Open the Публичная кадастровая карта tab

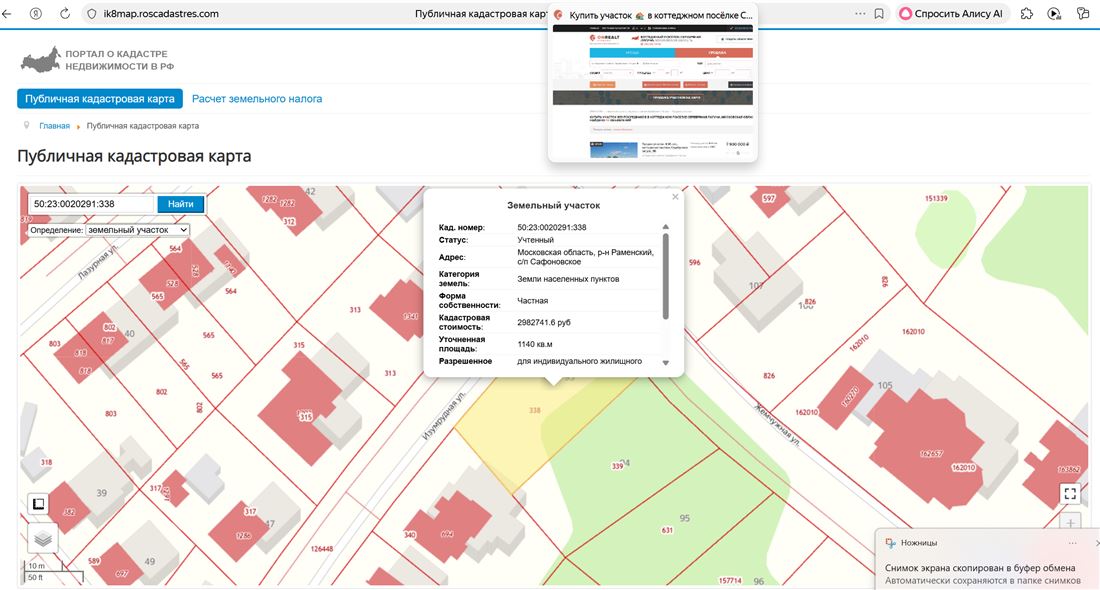pyautogui.click(x=100, y=99)
